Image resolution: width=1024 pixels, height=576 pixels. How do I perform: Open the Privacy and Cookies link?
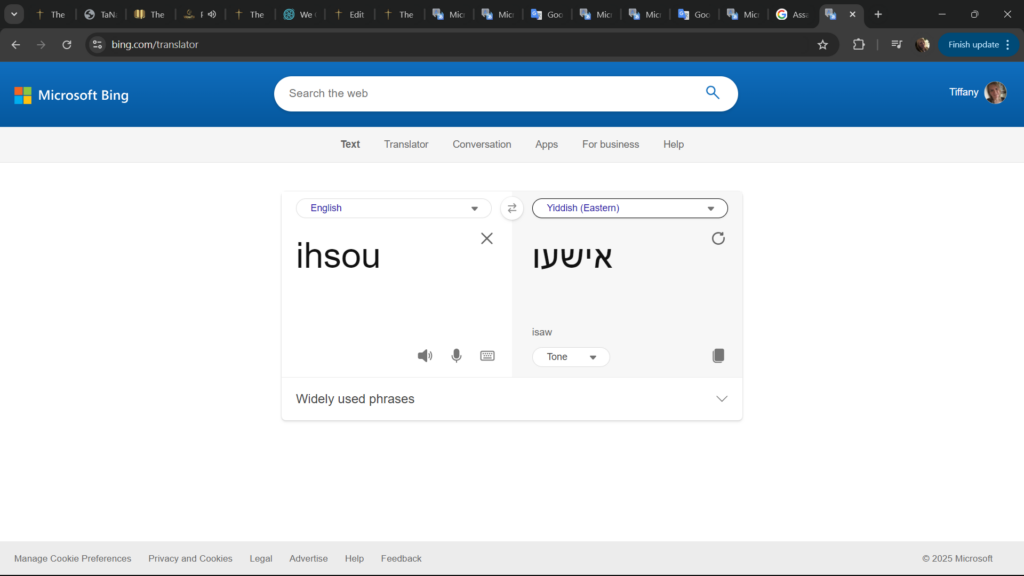(190, 559)
